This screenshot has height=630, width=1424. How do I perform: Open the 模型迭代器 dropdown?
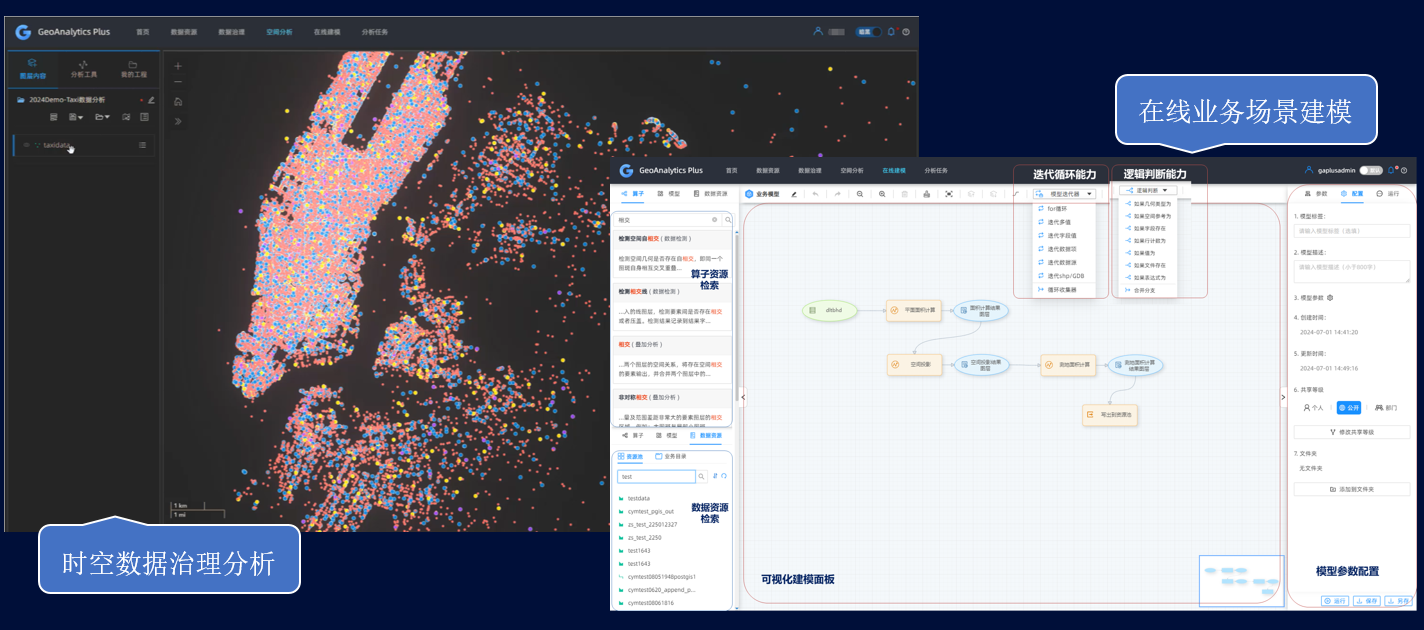coord(1065,193)
